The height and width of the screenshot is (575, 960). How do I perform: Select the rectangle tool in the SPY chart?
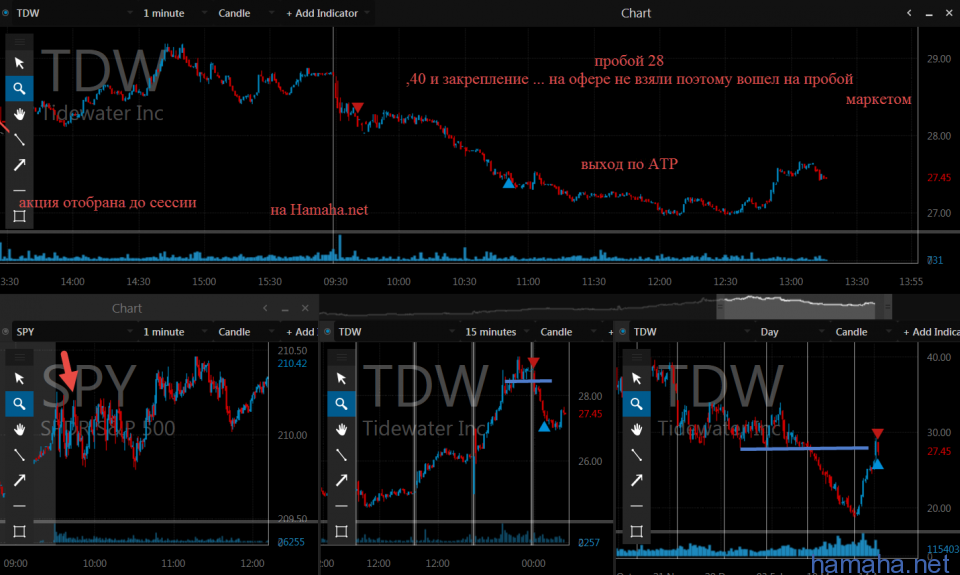[x=19, y=532]
